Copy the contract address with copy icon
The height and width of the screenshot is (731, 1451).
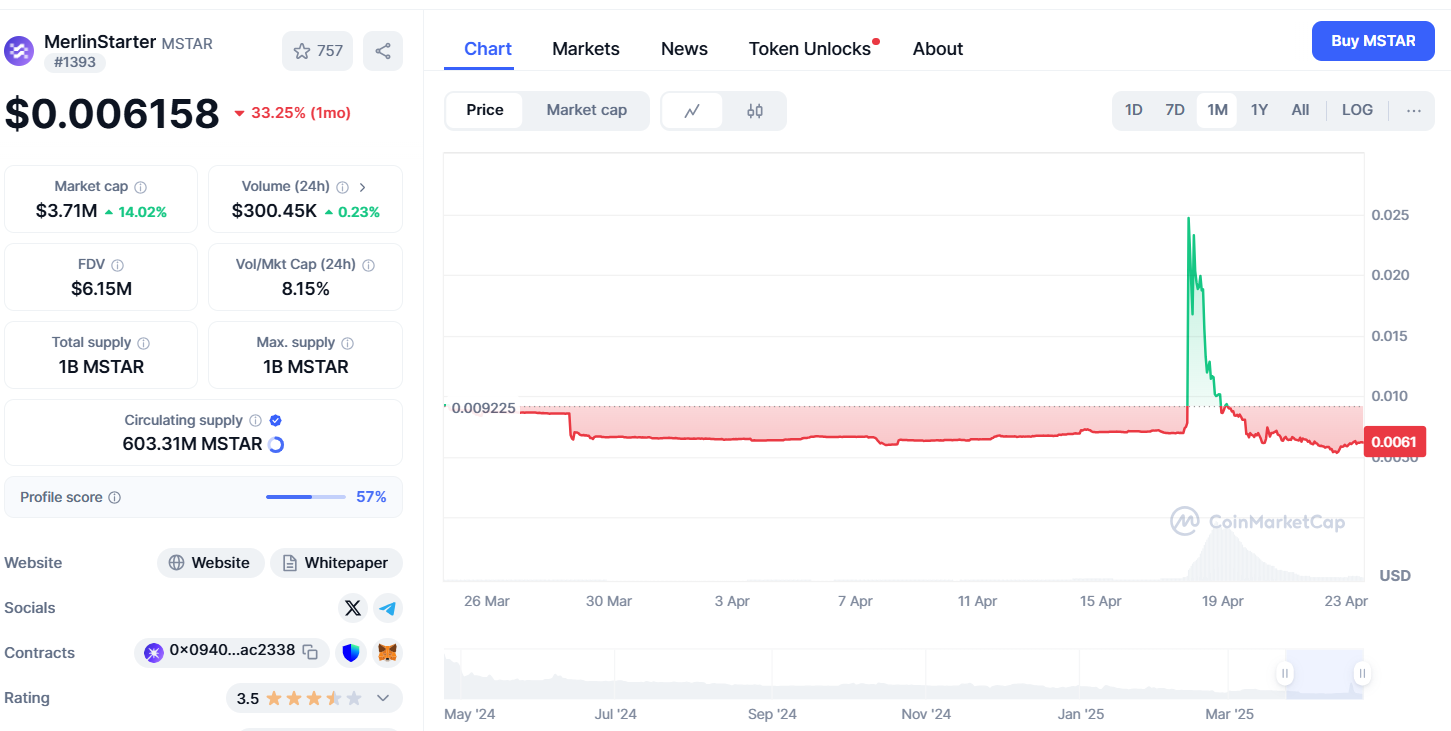311,652
